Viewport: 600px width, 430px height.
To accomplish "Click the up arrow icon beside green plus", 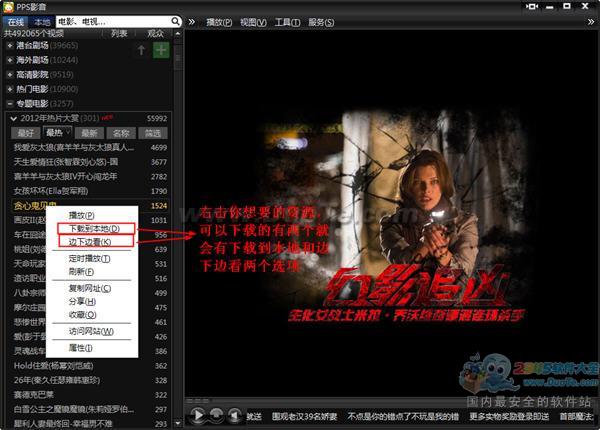I will tap(141, 50).
